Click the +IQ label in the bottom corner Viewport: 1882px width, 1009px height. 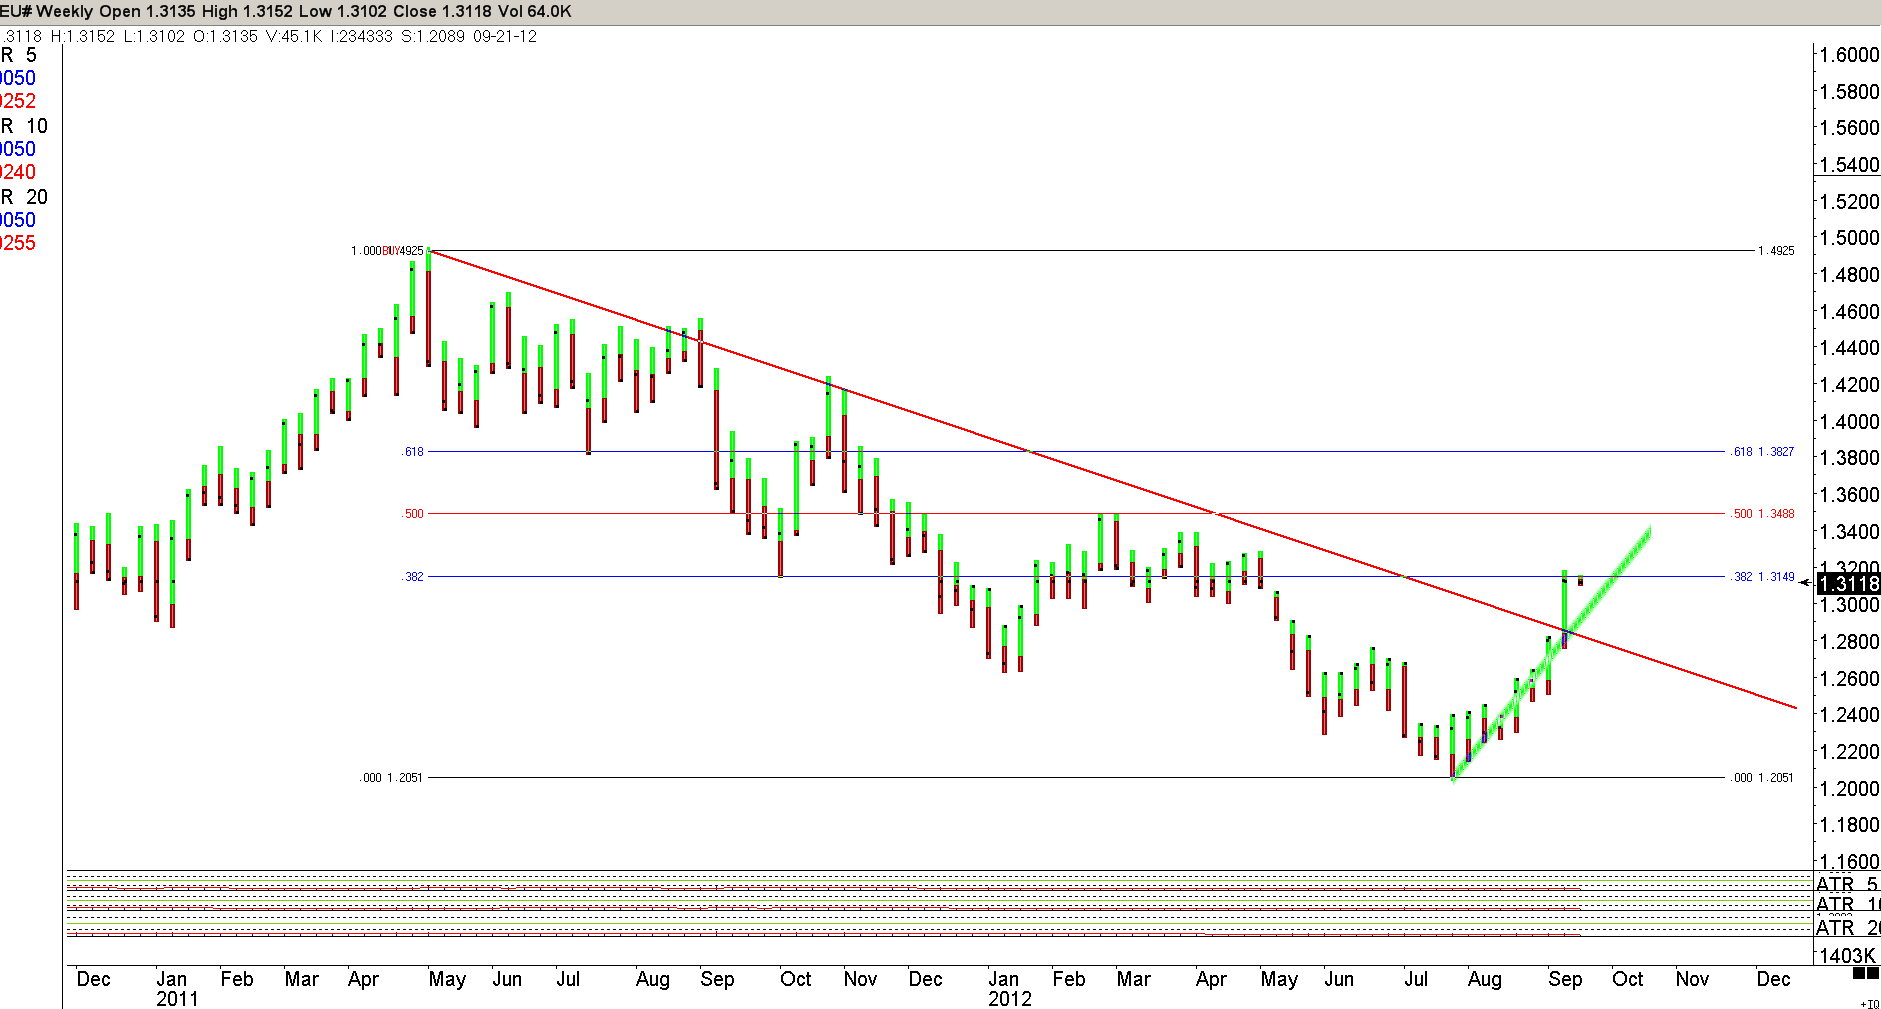pos(1869,1003)
